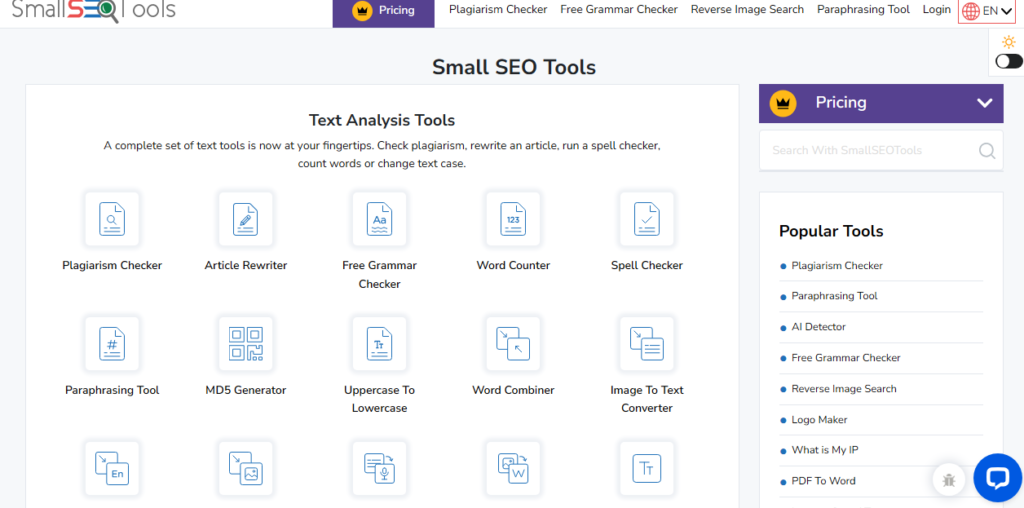1024x508 pixels.
Task: Click the third-row icon with a W document
Action: tap(513, 468)
